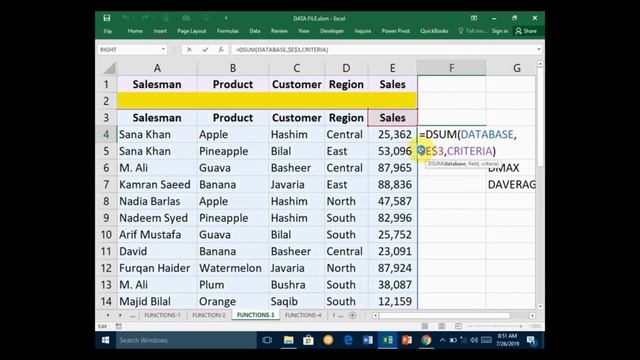Viewport: 640px width, 360px height.
Task: Select cell with Nadeem Syed
Action: pyautogui.click(x=157, y=218)
